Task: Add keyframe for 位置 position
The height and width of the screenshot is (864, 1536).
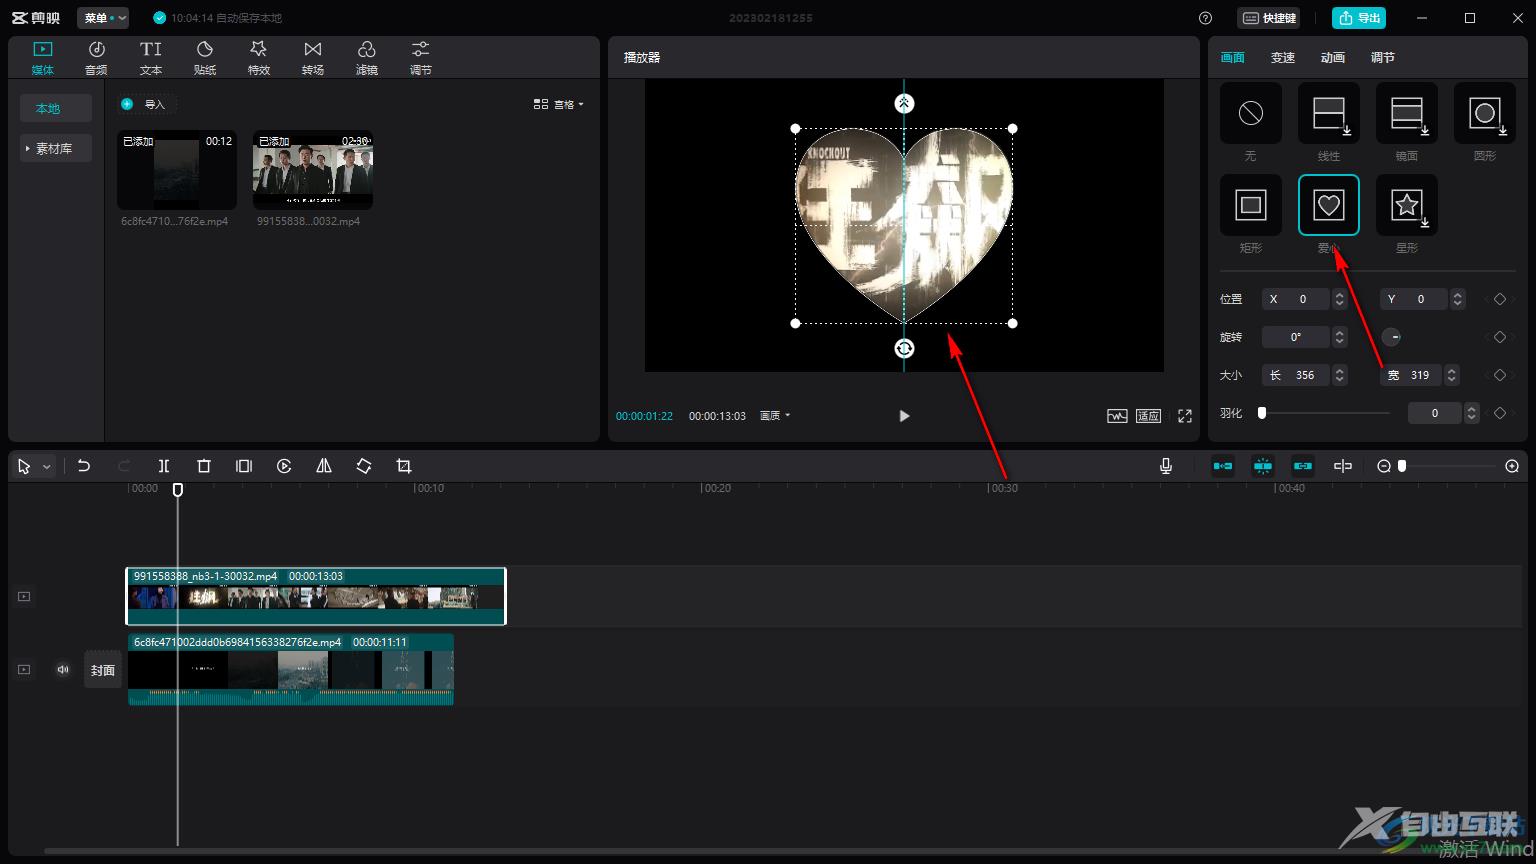Action: [1499, 299]
